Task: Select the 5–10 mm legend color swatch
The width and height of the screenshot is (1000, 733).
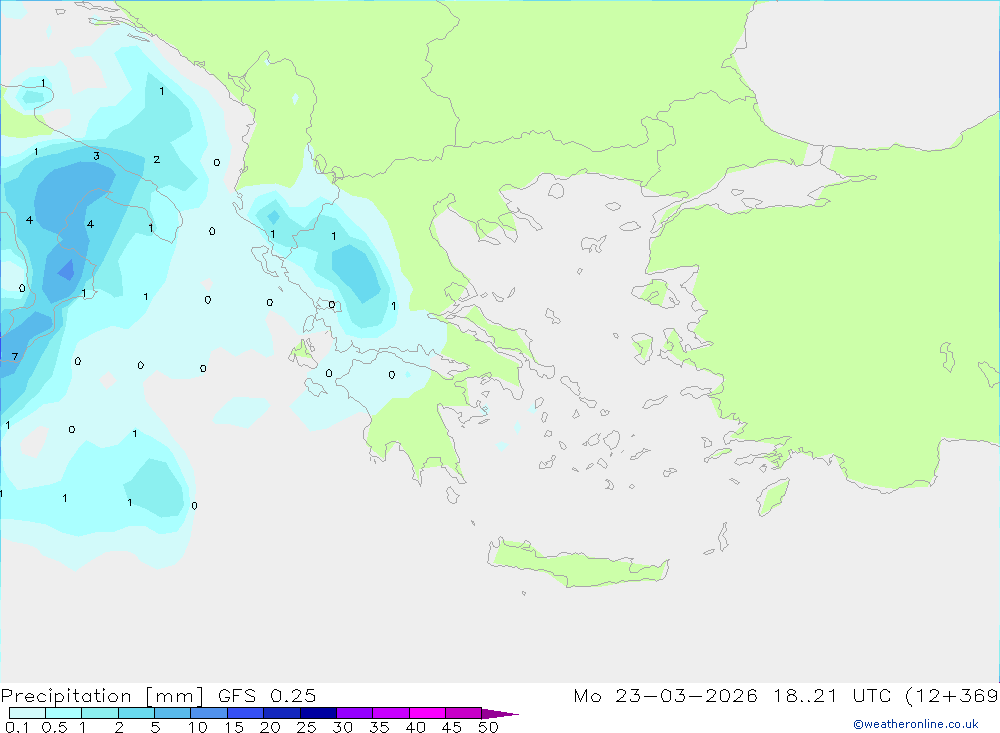Action: point(173,713)
